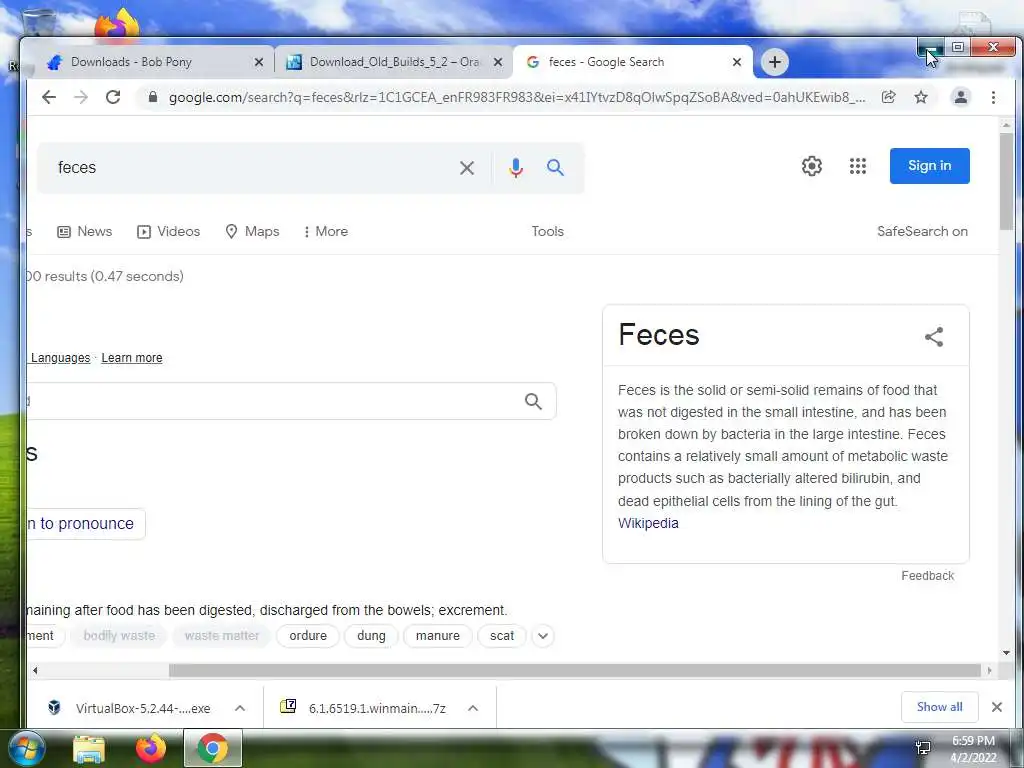Select the ordure synonym chip

[x=308, y=635]
